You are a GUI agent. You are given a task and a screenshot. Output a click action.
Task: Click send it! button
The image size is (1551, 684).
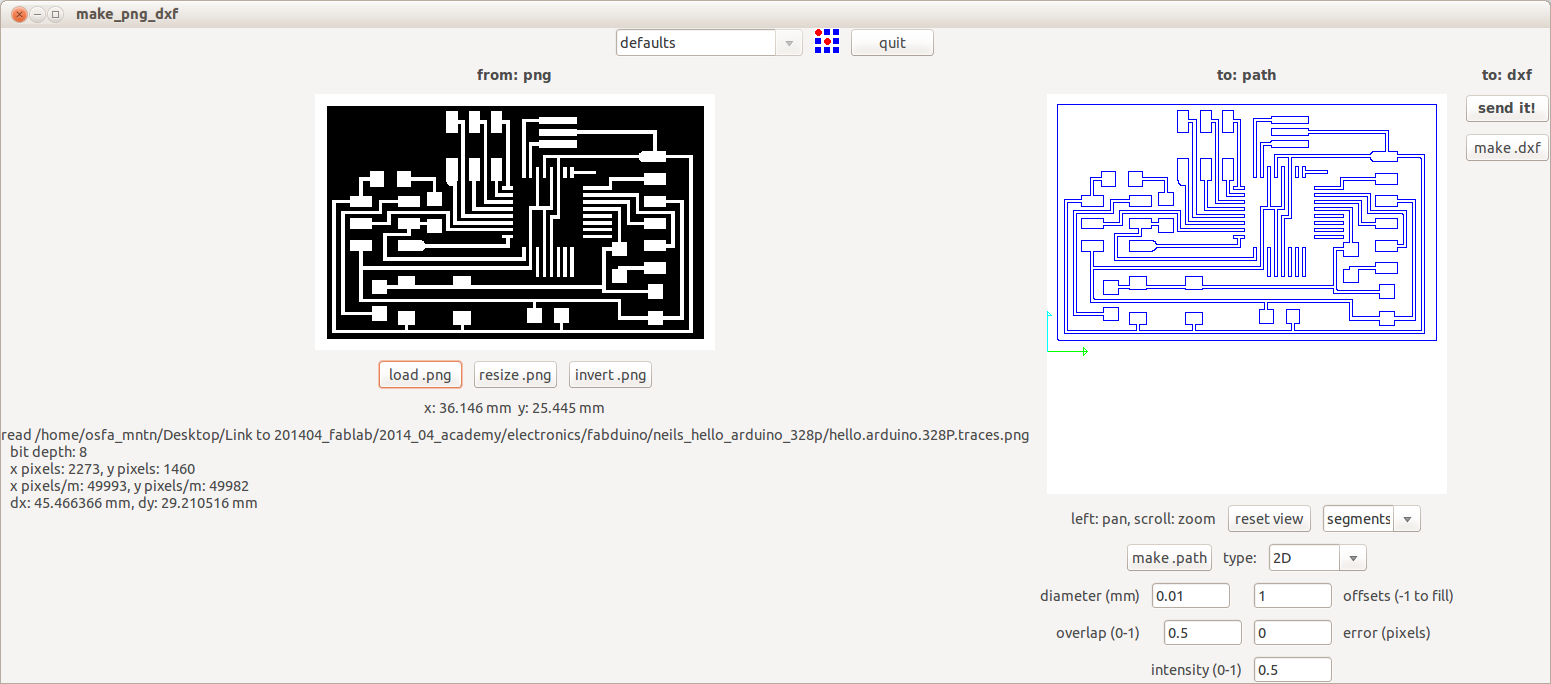pyautogui.click(x=1506, y=108)
